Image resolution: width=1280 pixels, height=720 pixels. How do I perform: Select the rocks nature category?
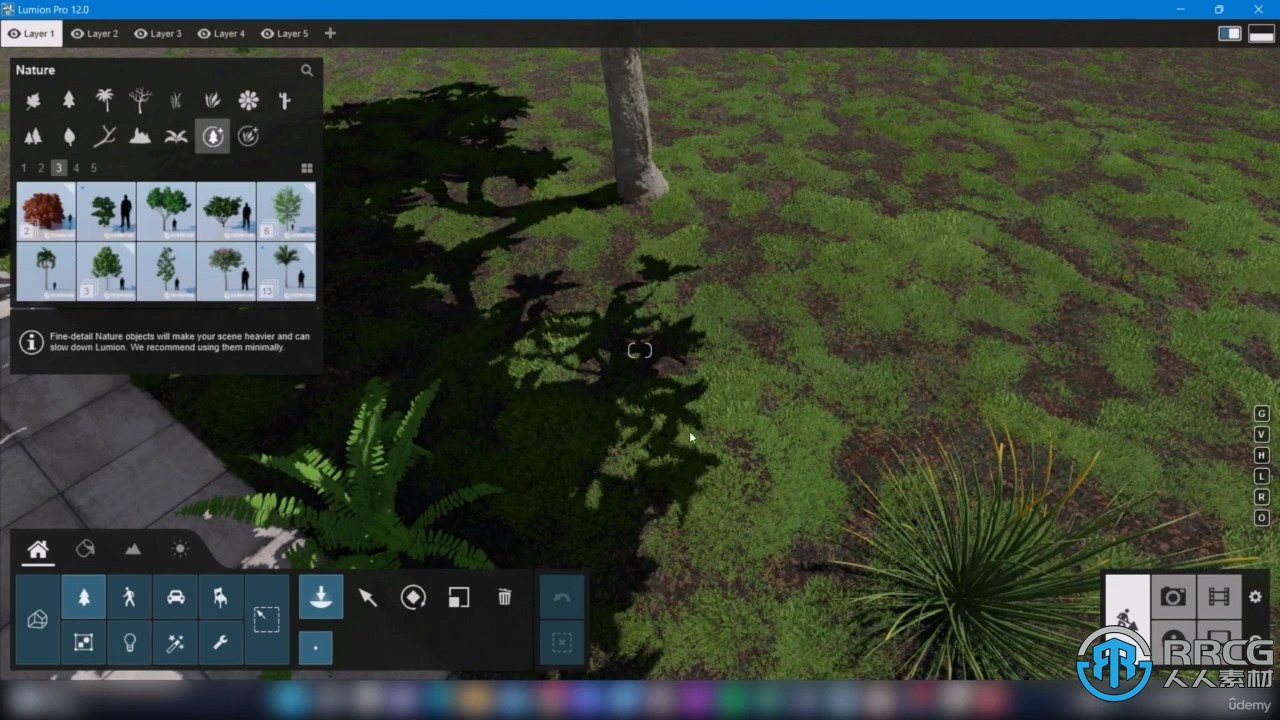click(140, 136)
